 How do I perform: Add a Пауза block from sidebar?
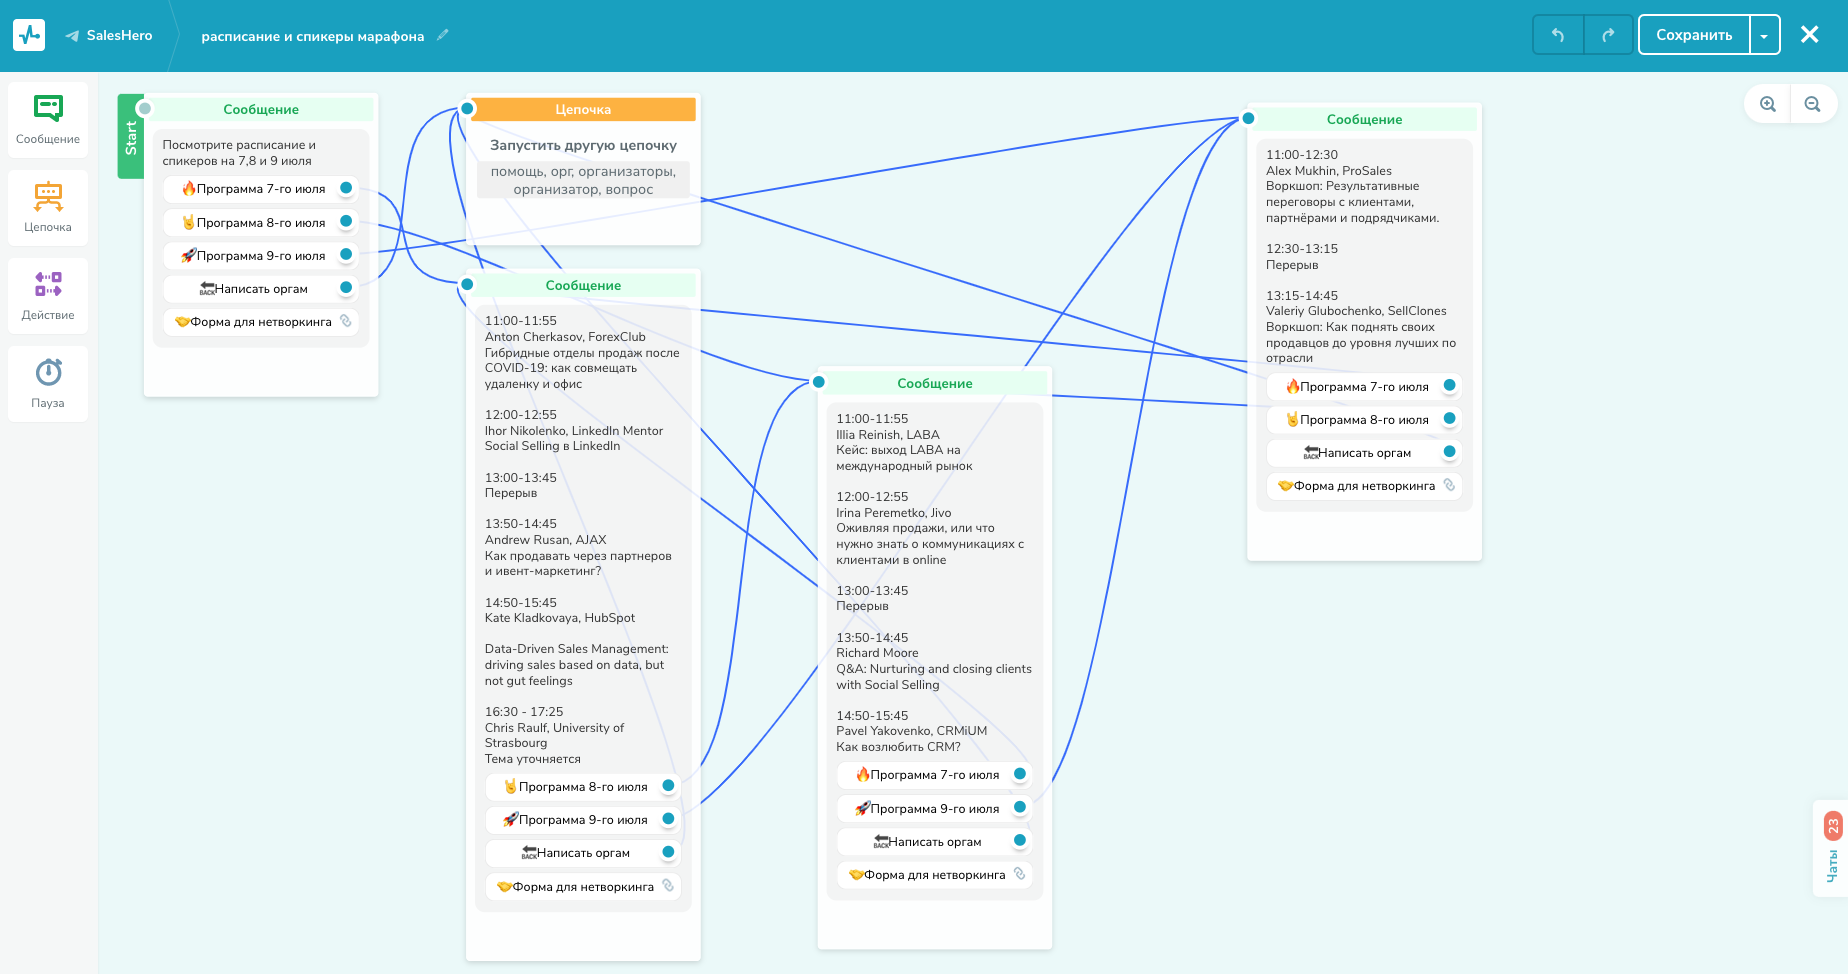(48, 384)
